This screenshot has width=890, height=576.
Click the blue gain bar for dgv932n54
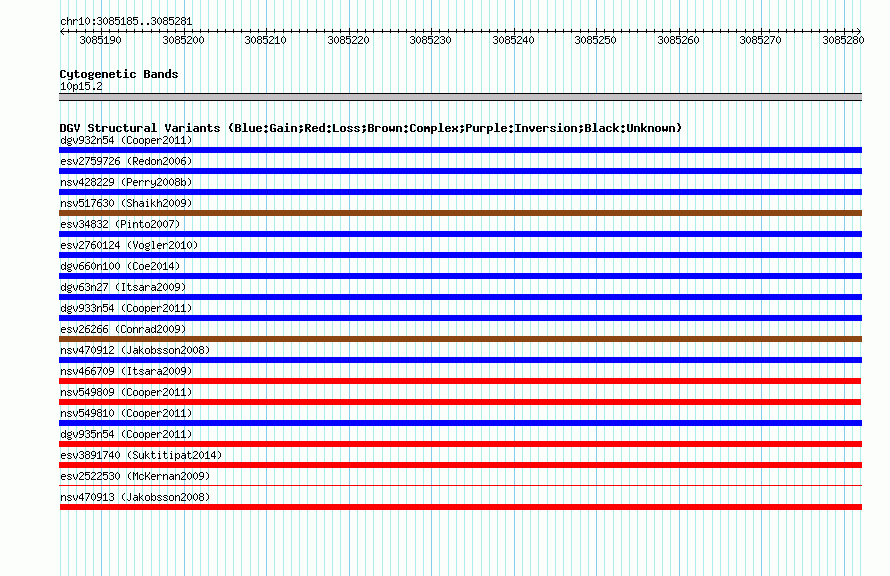point(460,150)
